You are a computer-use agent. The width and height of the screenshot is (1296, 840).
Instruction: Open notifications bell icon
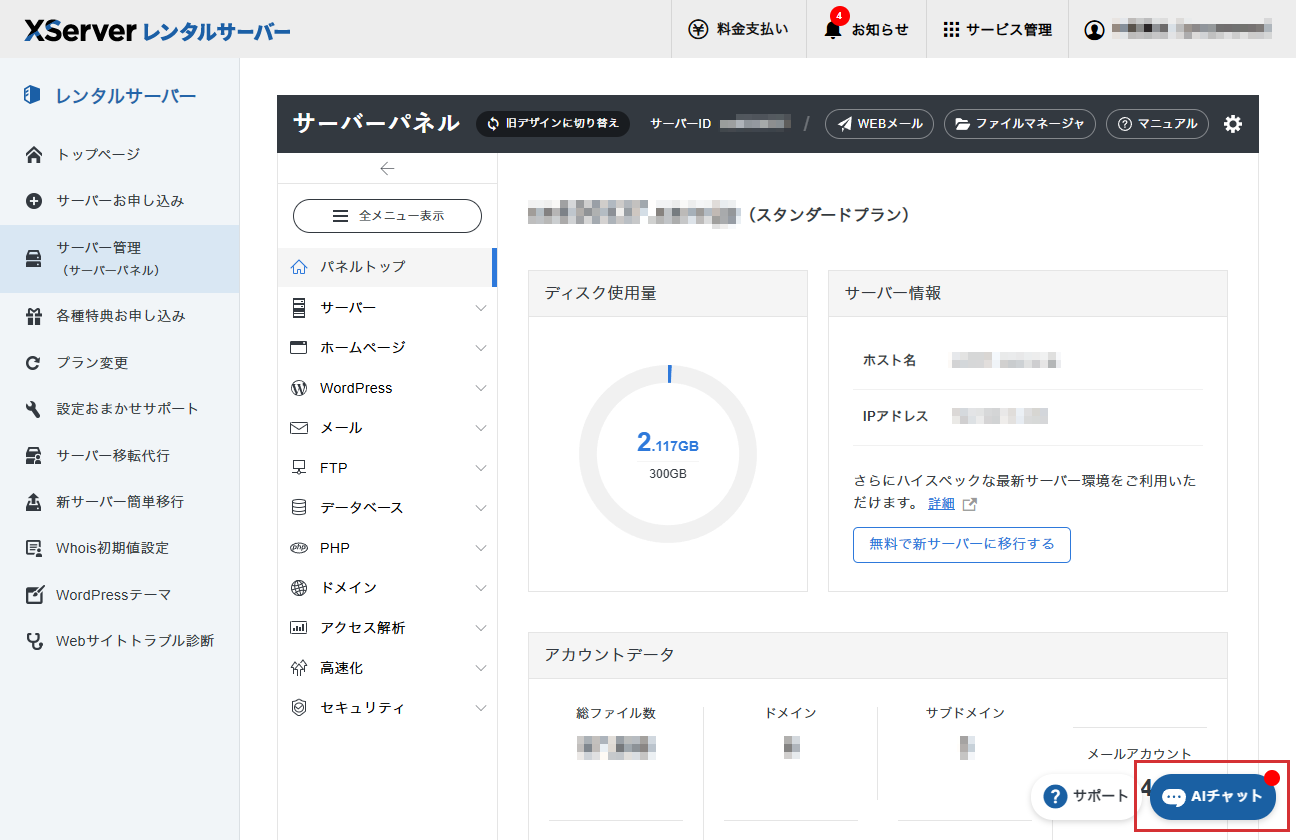tap(833, 29)
